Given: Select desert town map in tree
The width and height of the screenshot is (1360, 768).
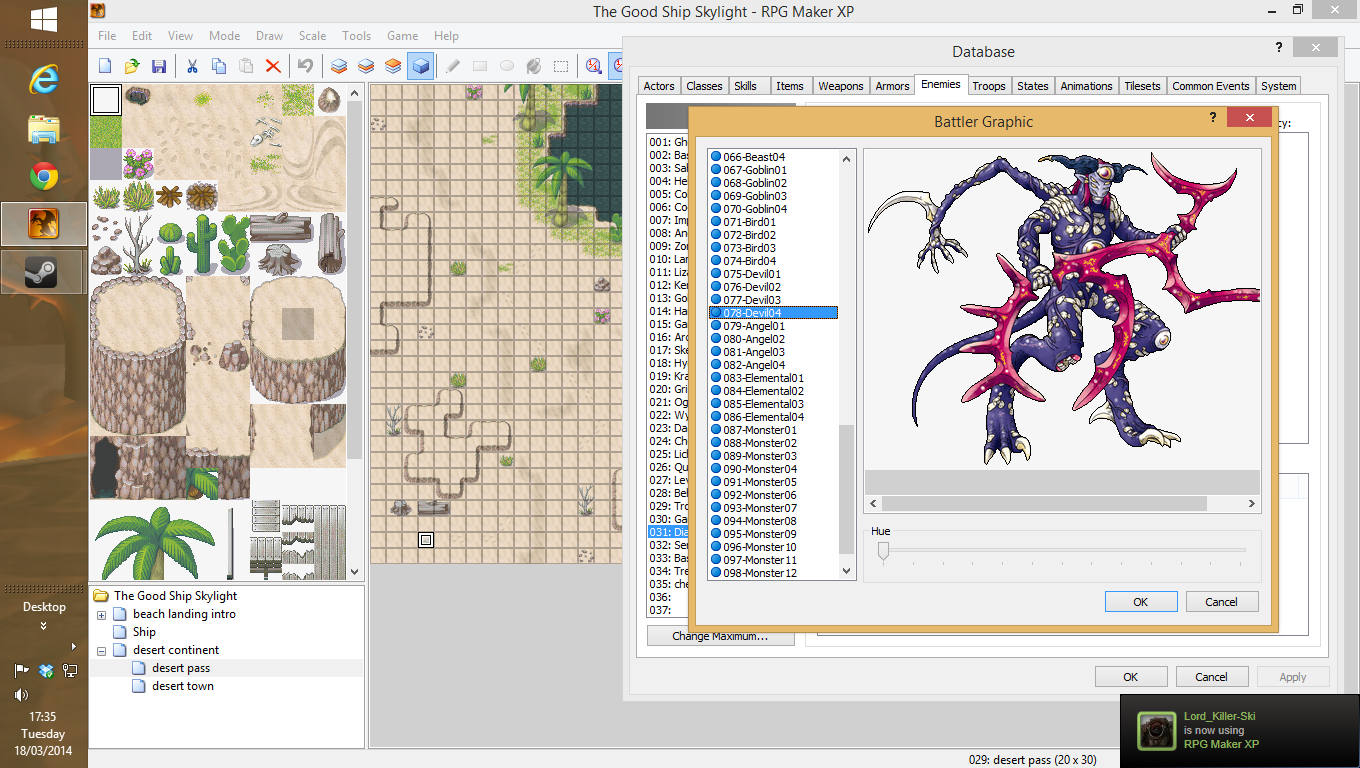Looking at the screenshot, I should point(182,686).
